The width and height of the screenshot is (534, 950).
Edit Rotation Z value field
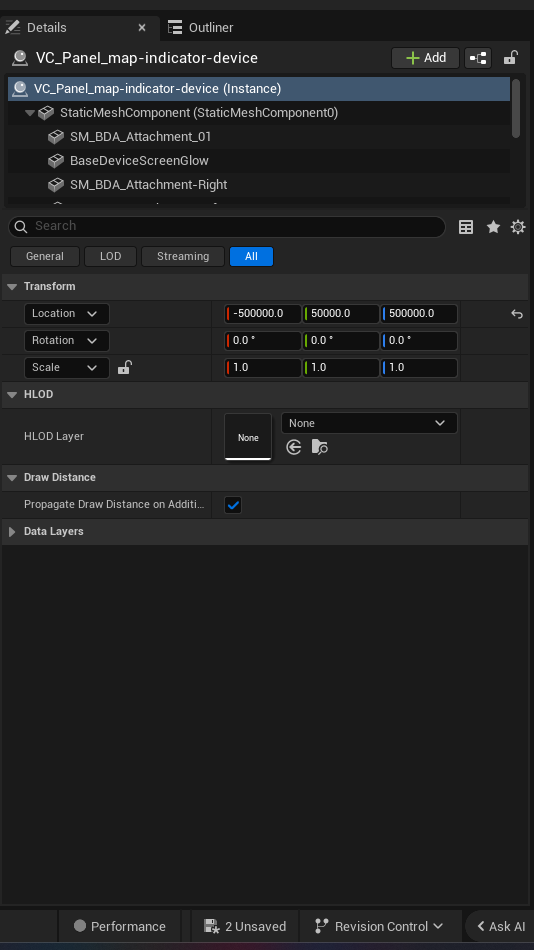click(x=419, y=340)
